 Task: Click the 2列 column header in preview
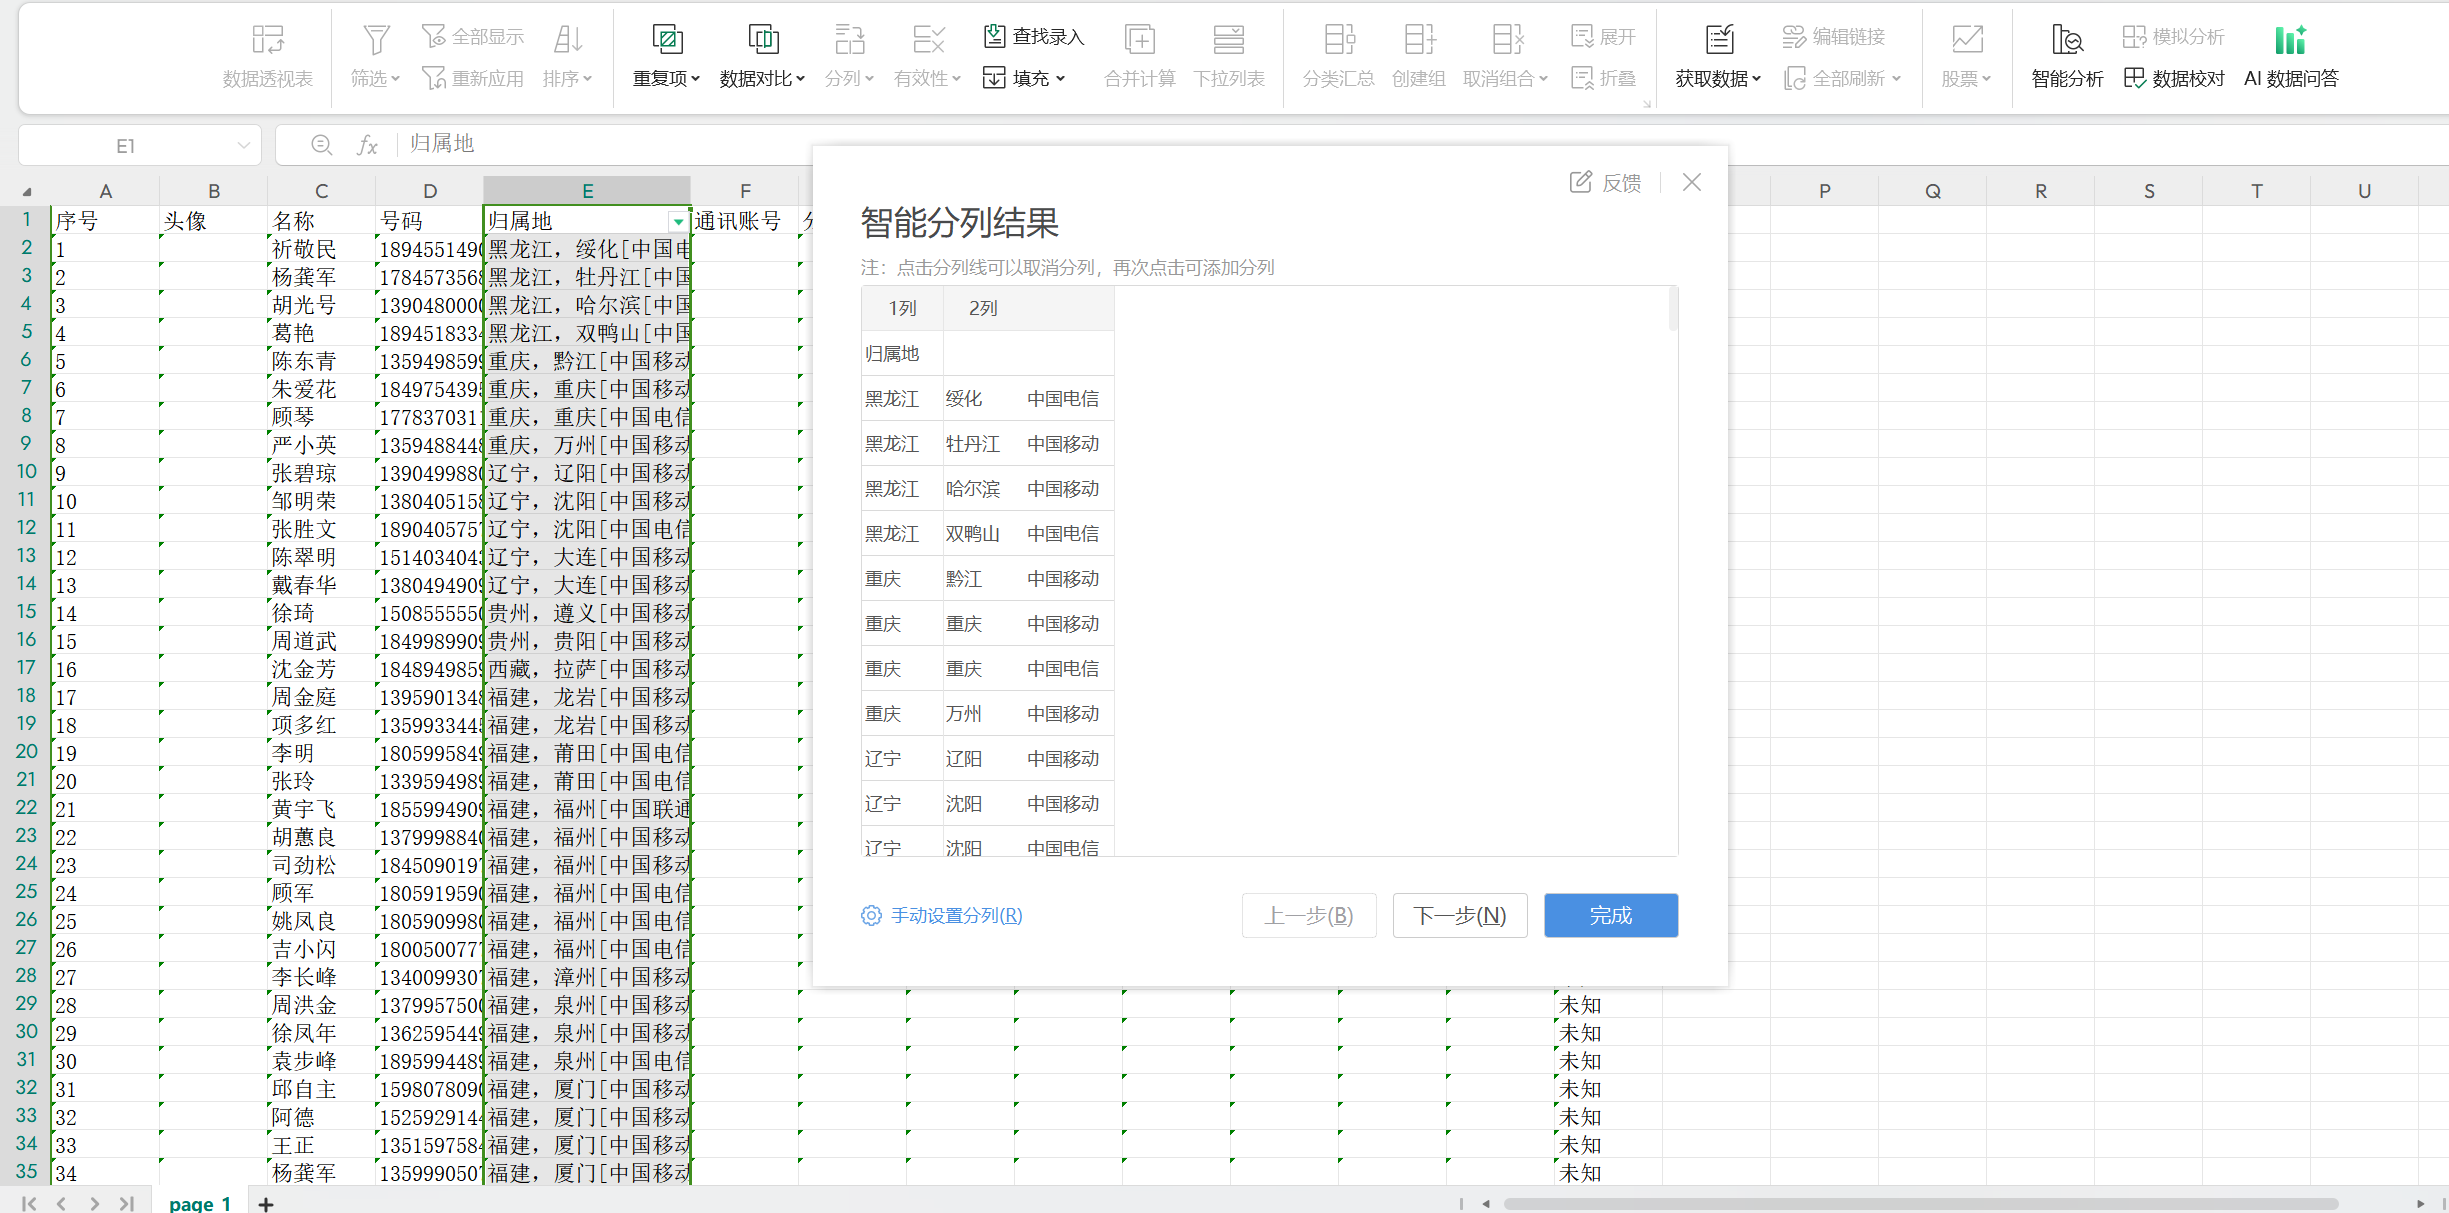982,308
